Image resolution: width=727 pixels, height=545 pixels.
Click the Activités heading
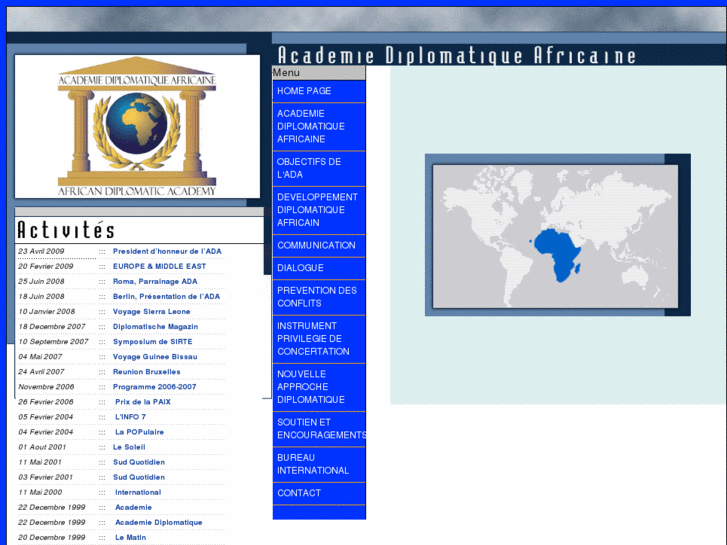pyautogui.click(x=66, y=230)
